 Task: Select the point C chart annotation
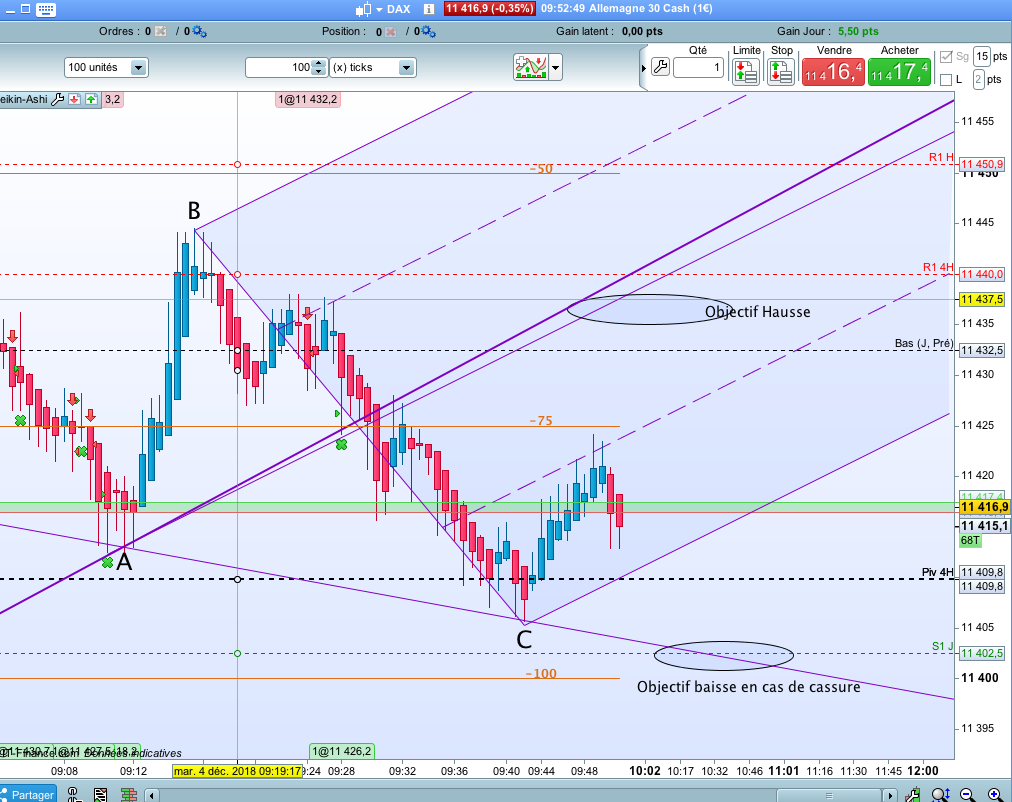coord(523,640)
